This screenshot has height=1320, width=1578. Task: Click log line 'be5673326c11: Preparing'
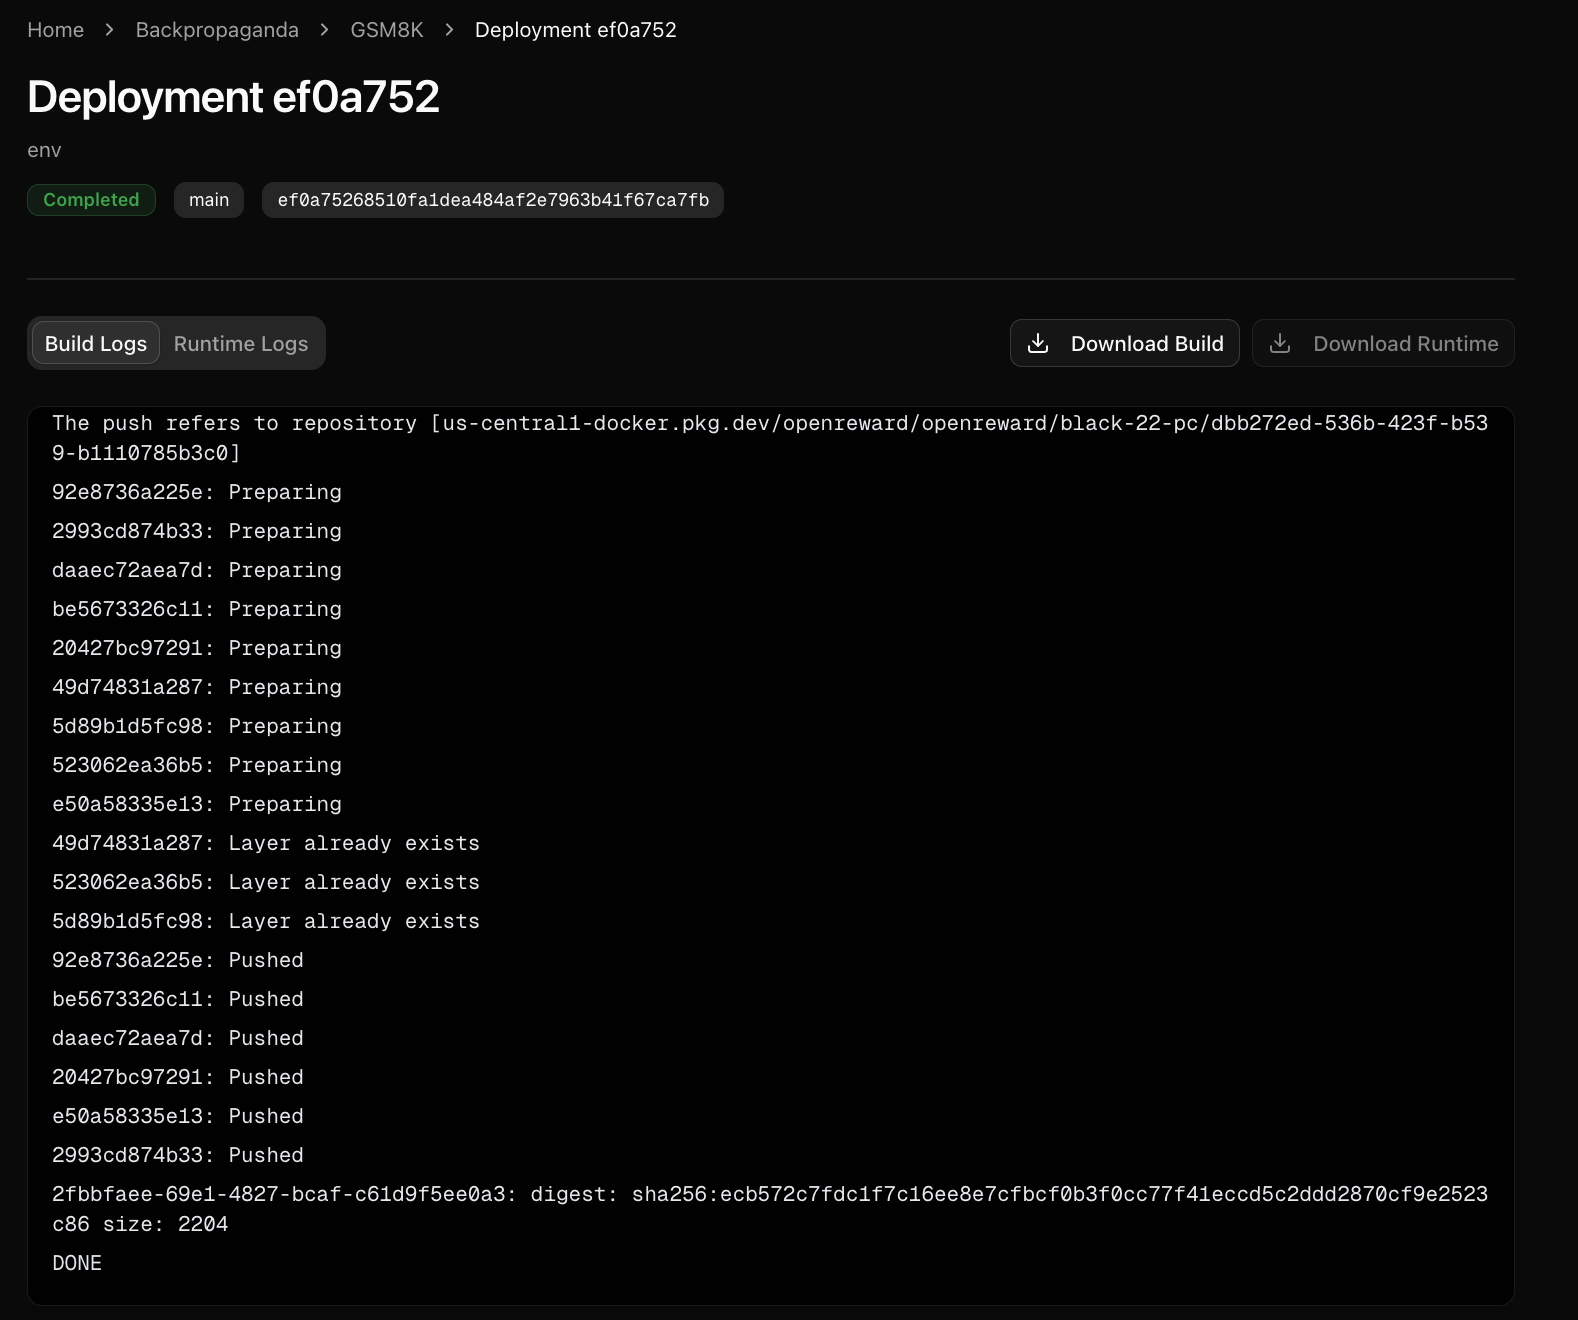(197, 609)
